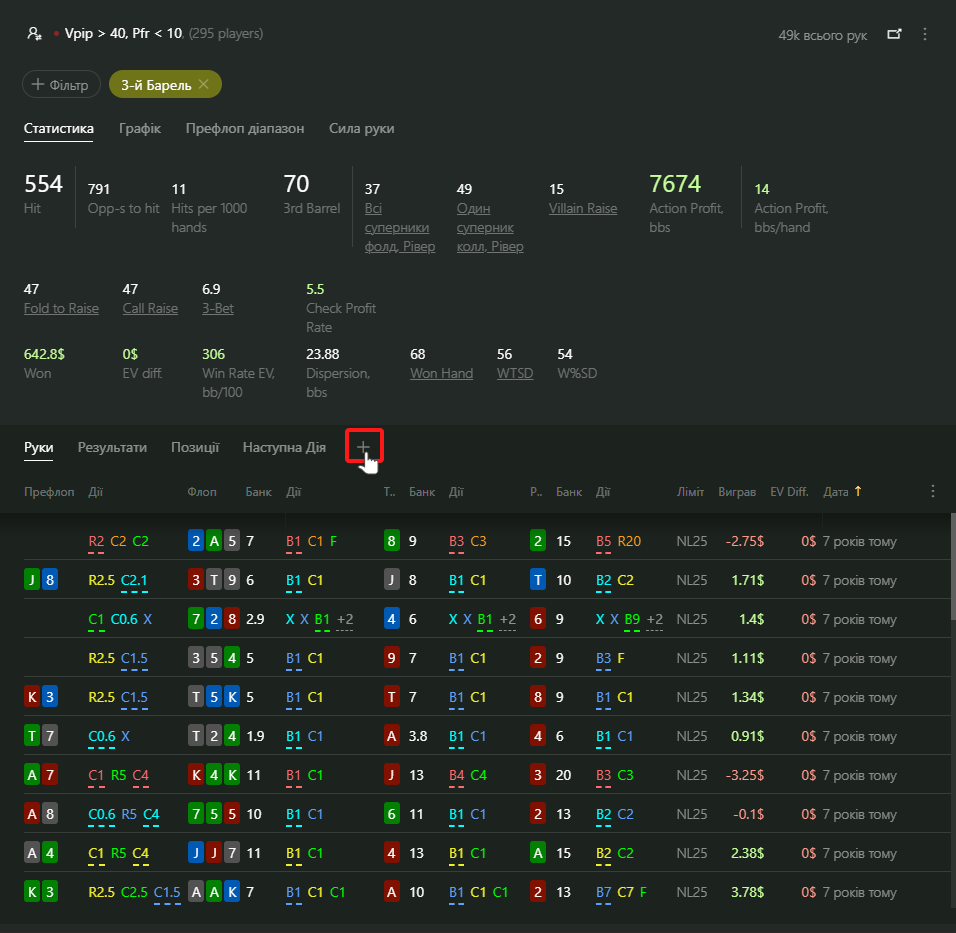Click the Fold to Raise stat link
The width and height of the screenshot is (956, 933).
coord(61,309)
